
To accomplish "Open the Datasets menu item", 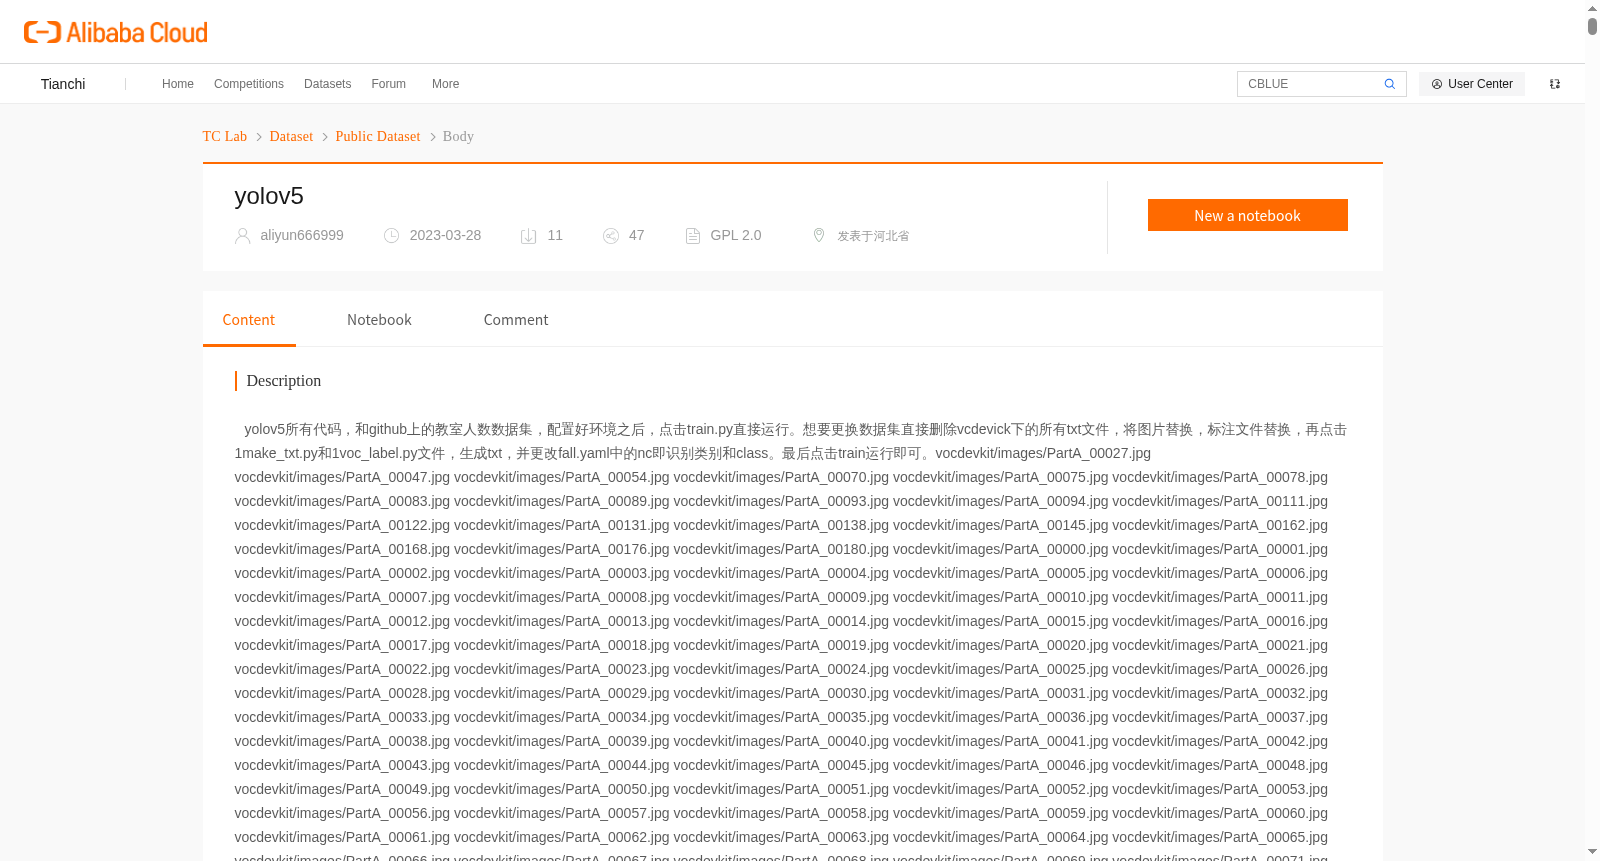I will coord(328,84).
